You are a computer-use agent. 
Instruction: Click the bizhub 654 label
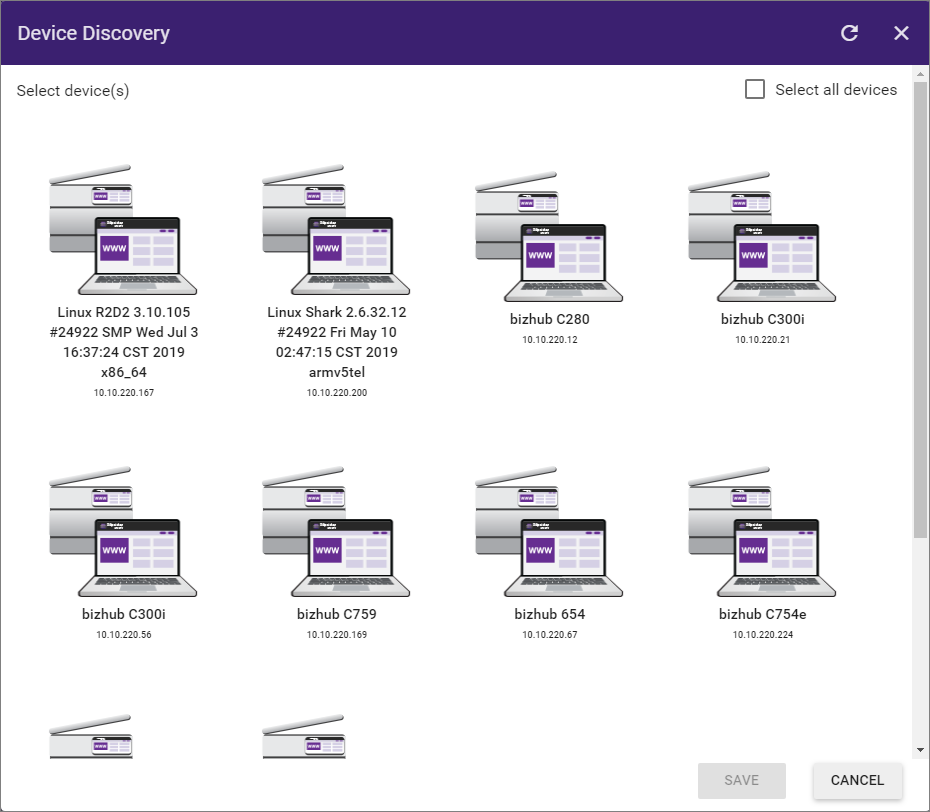click(549, 614)
